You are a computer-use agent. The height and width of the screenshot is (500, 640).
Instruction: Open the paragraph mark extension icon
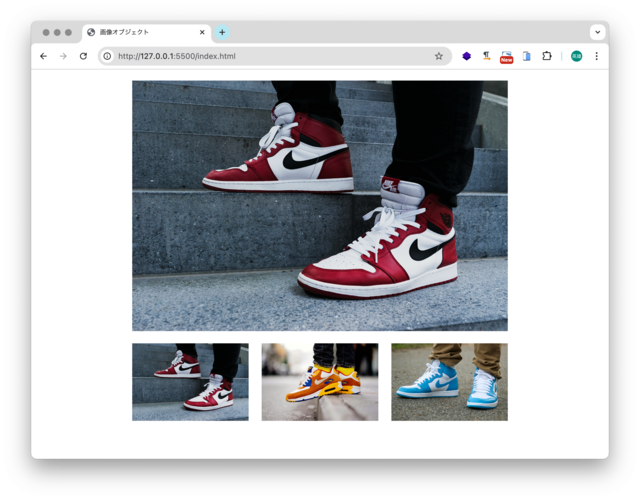[486, 56]
